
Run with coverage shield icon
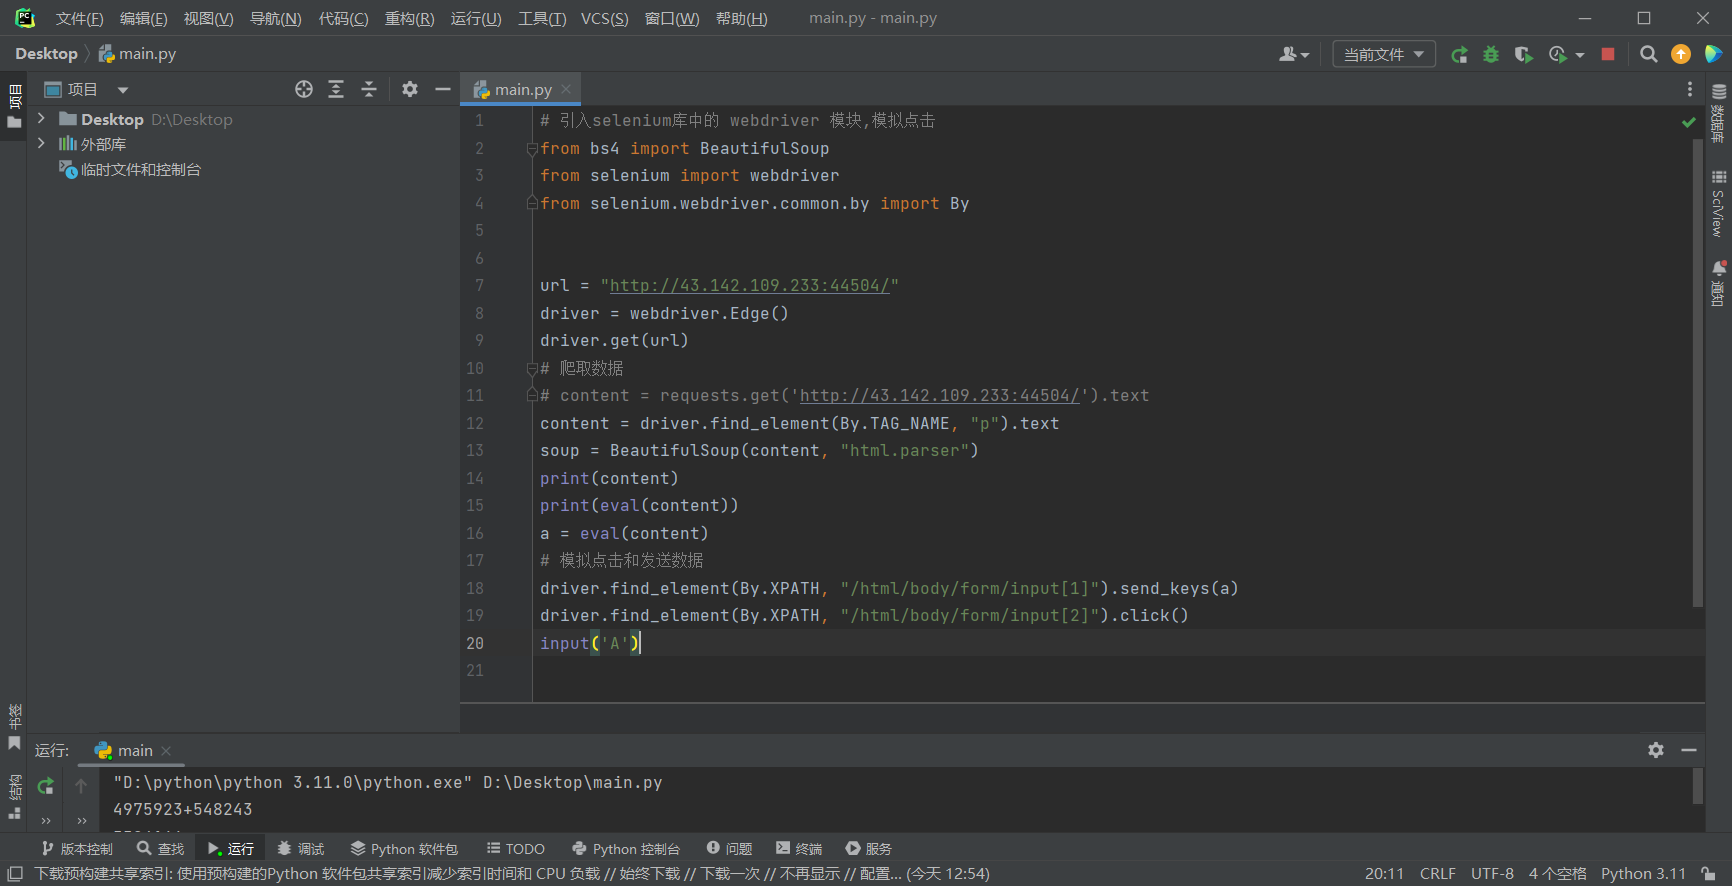coord(1523,54)
